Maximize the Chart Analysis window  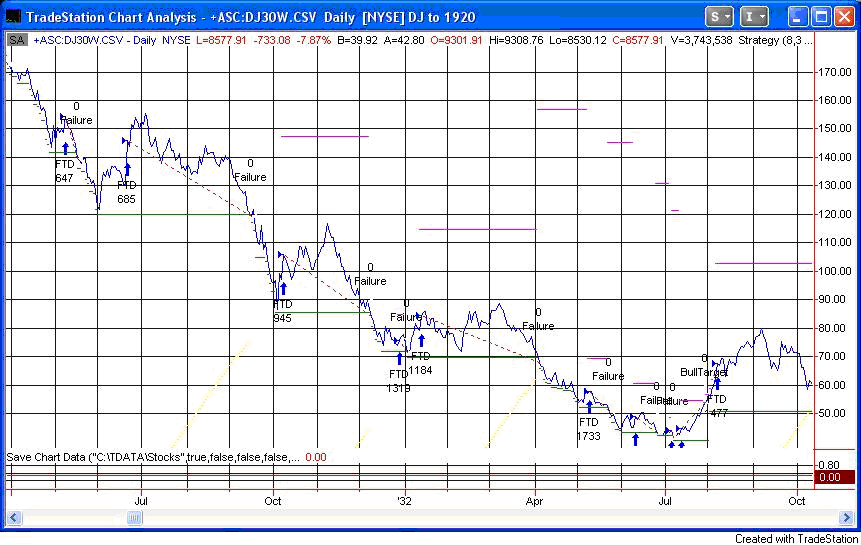821,17
